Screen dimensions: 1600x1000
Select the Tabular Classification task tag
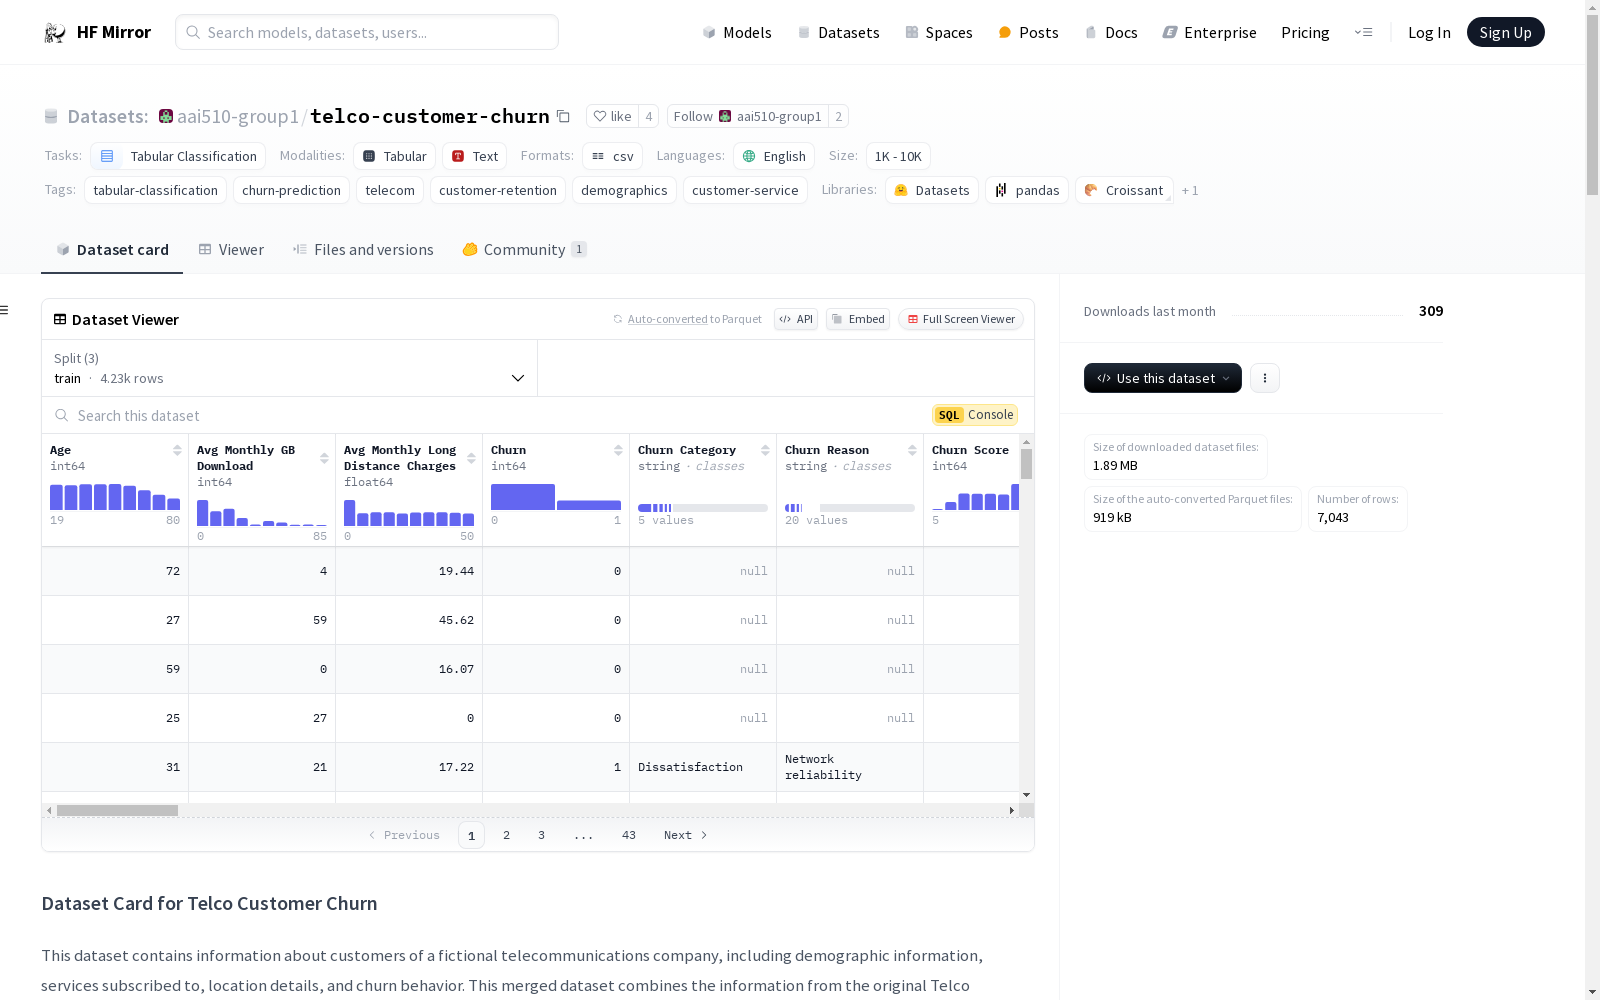point(178,156)
